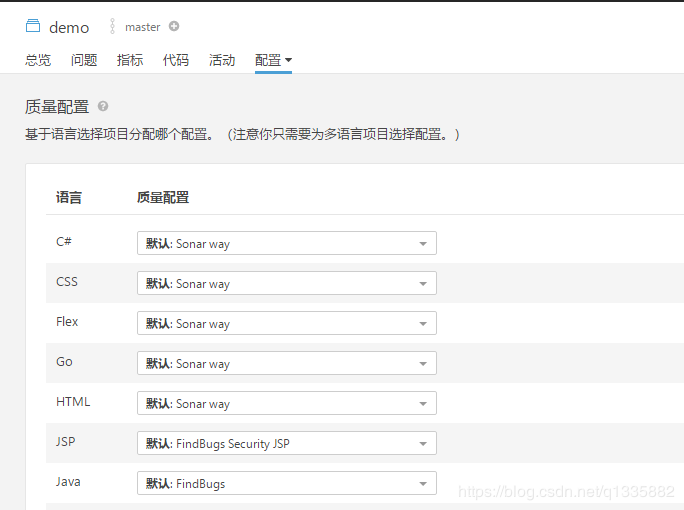Open the HTML quality profile dropdown
The width and height of the screenshot is (684, 510).
click(x=287, y=403)
